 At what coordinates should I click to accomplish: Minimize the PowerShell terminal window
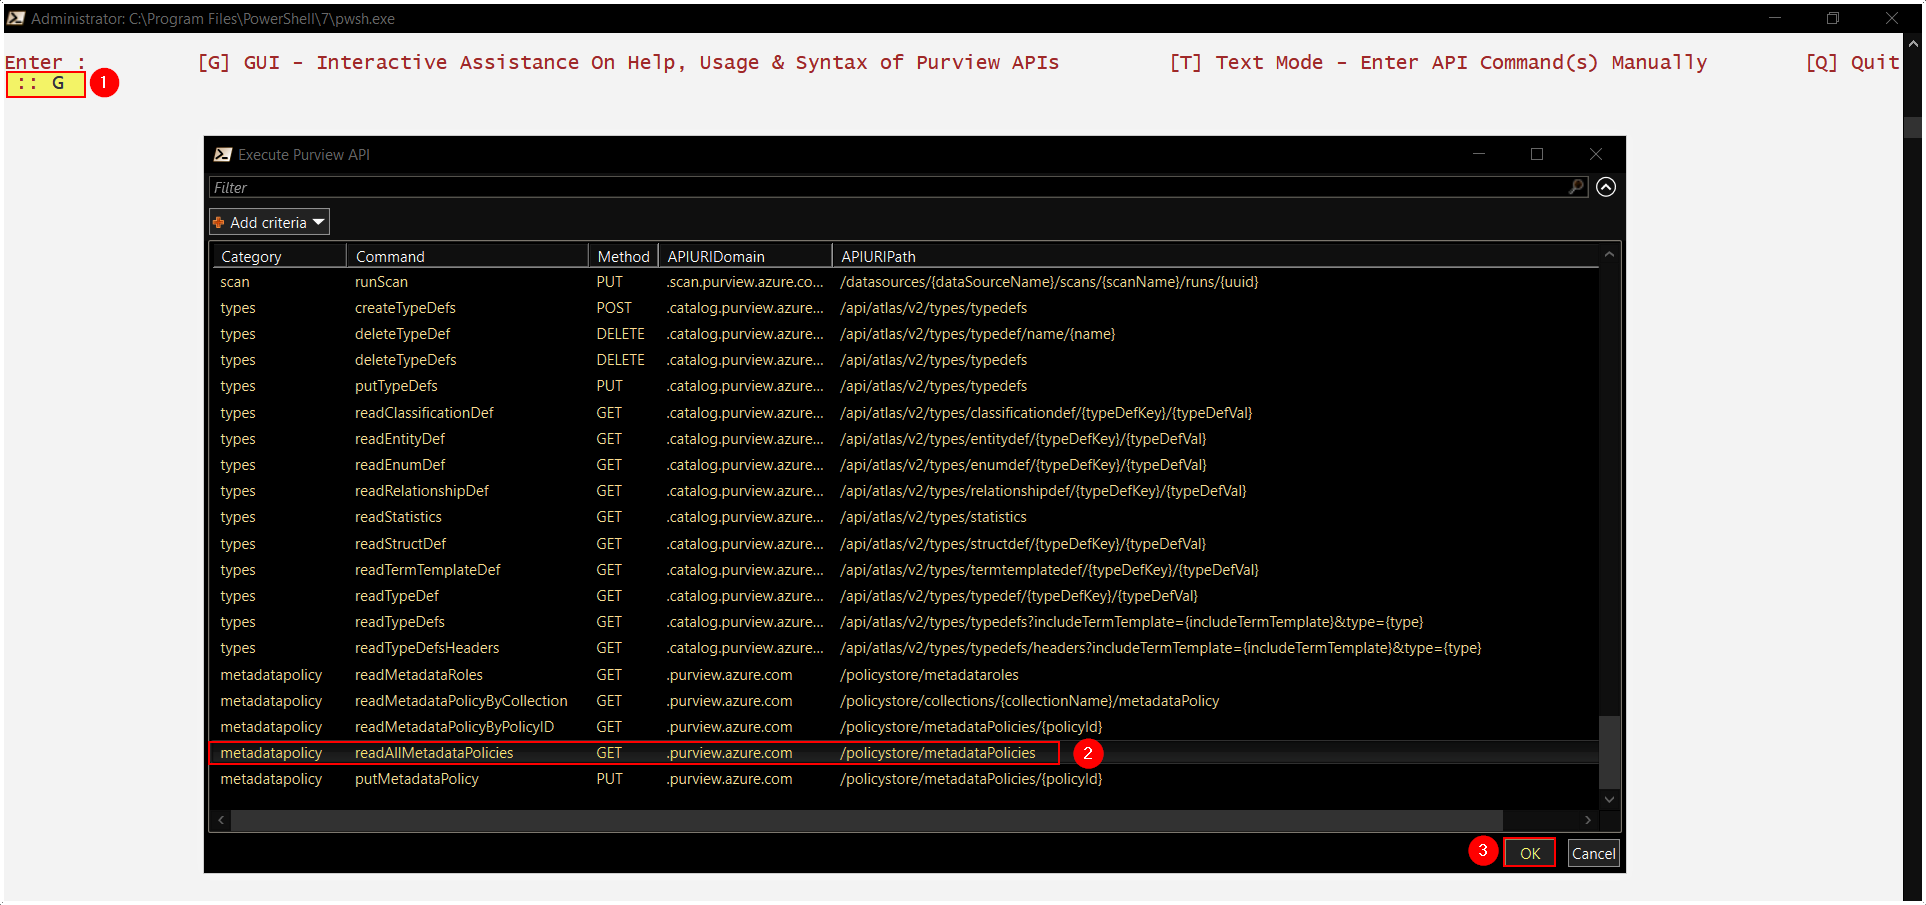[1775, 18]
